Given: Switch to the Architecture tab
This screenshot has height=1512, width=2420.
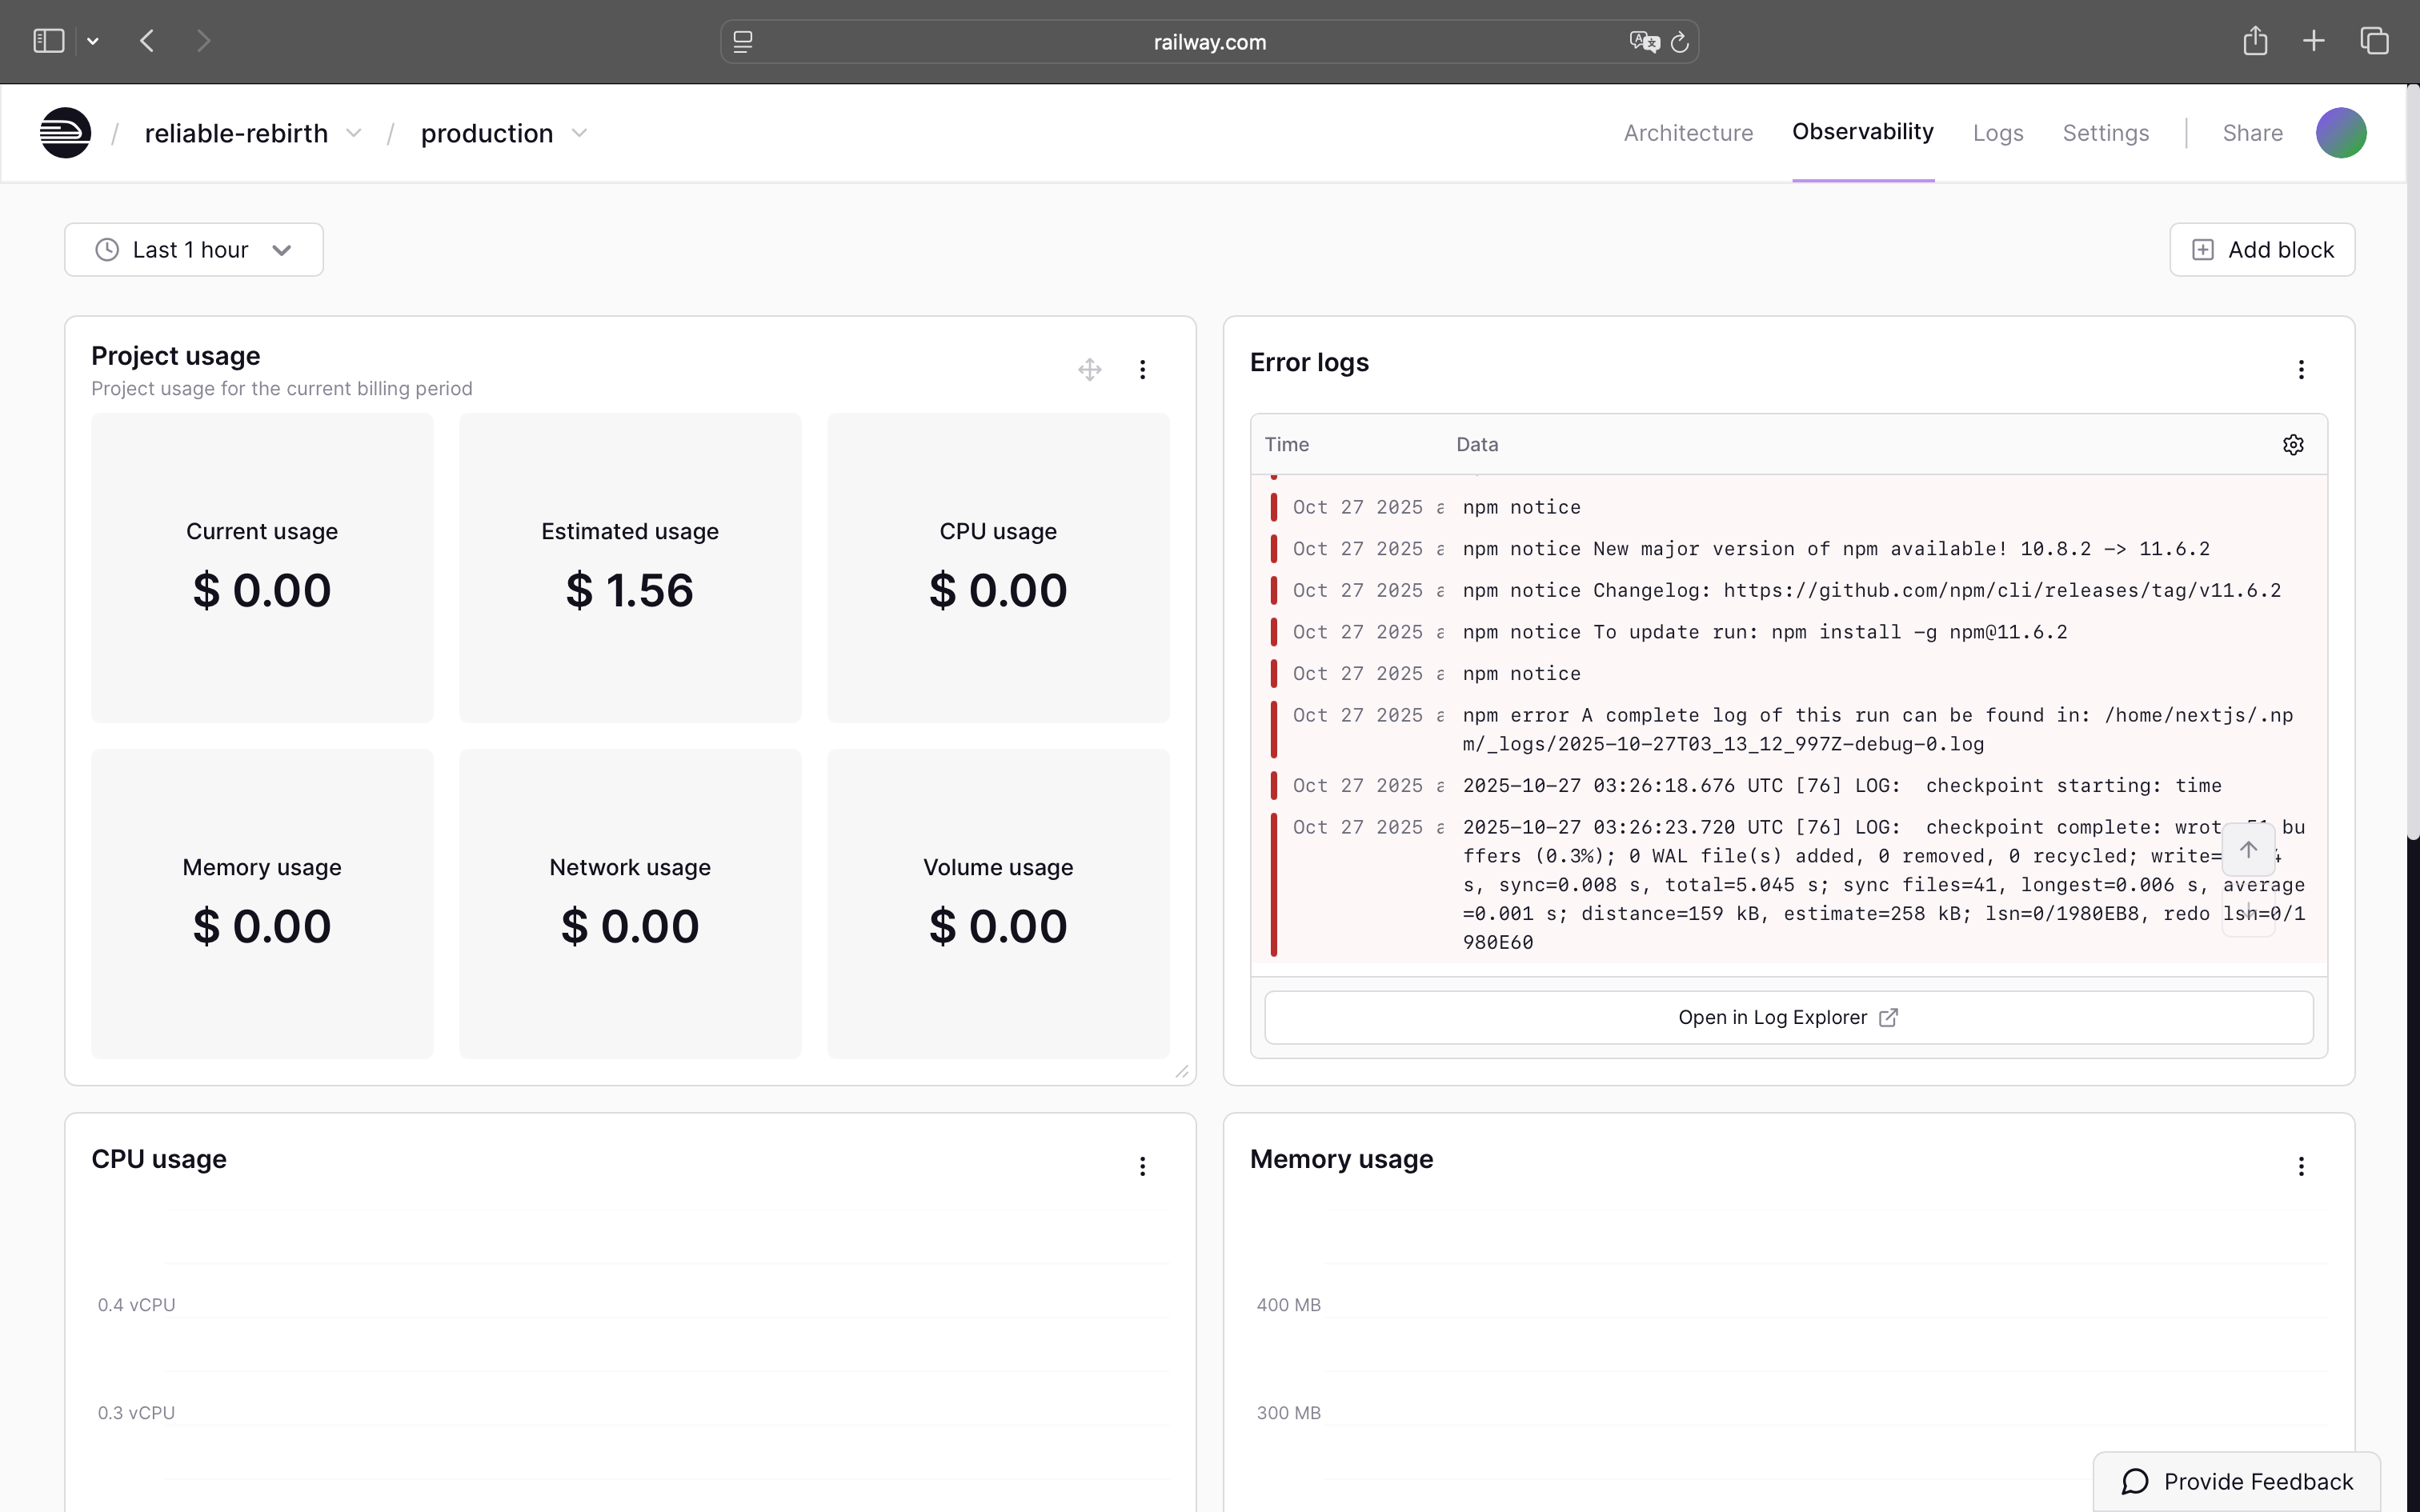Looking at the screenshot, I should click(x=1688, y=133).
